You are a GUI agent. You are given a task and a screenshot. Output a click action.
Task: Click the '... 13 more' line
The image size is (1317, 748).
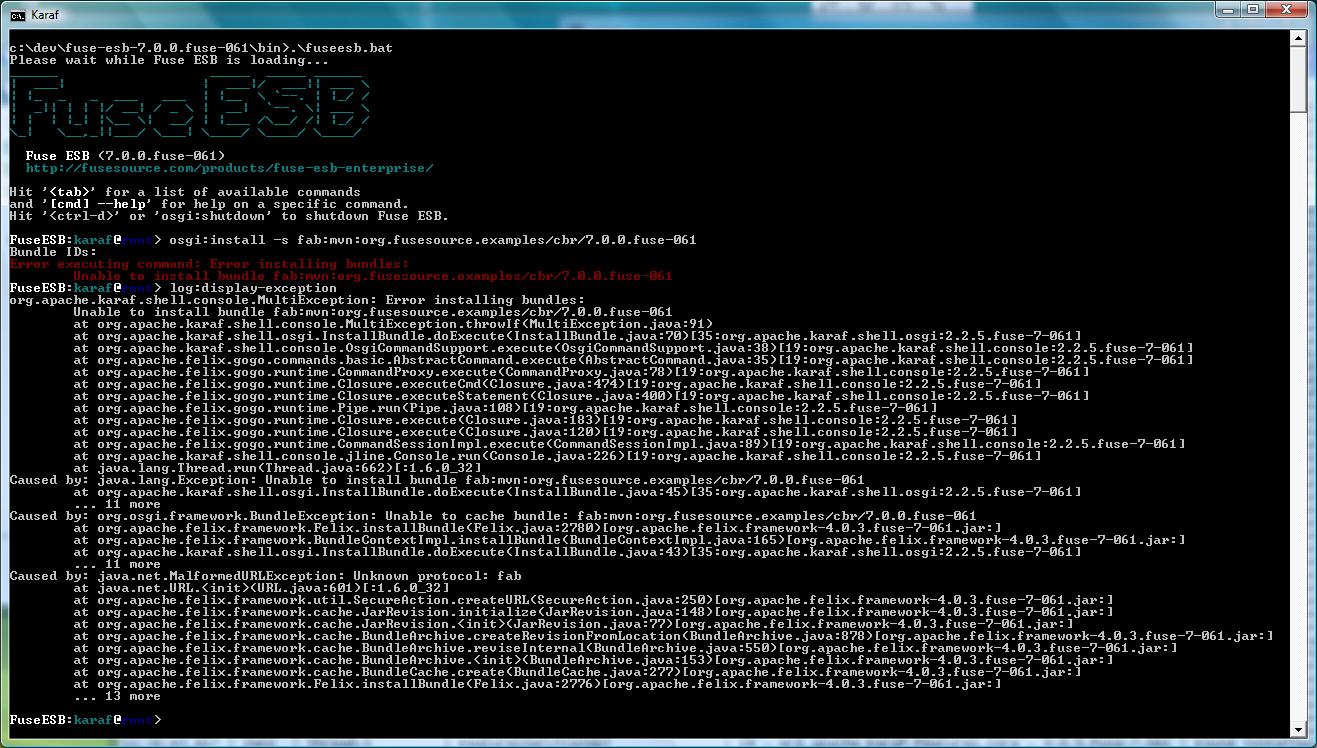pos(117,696)
